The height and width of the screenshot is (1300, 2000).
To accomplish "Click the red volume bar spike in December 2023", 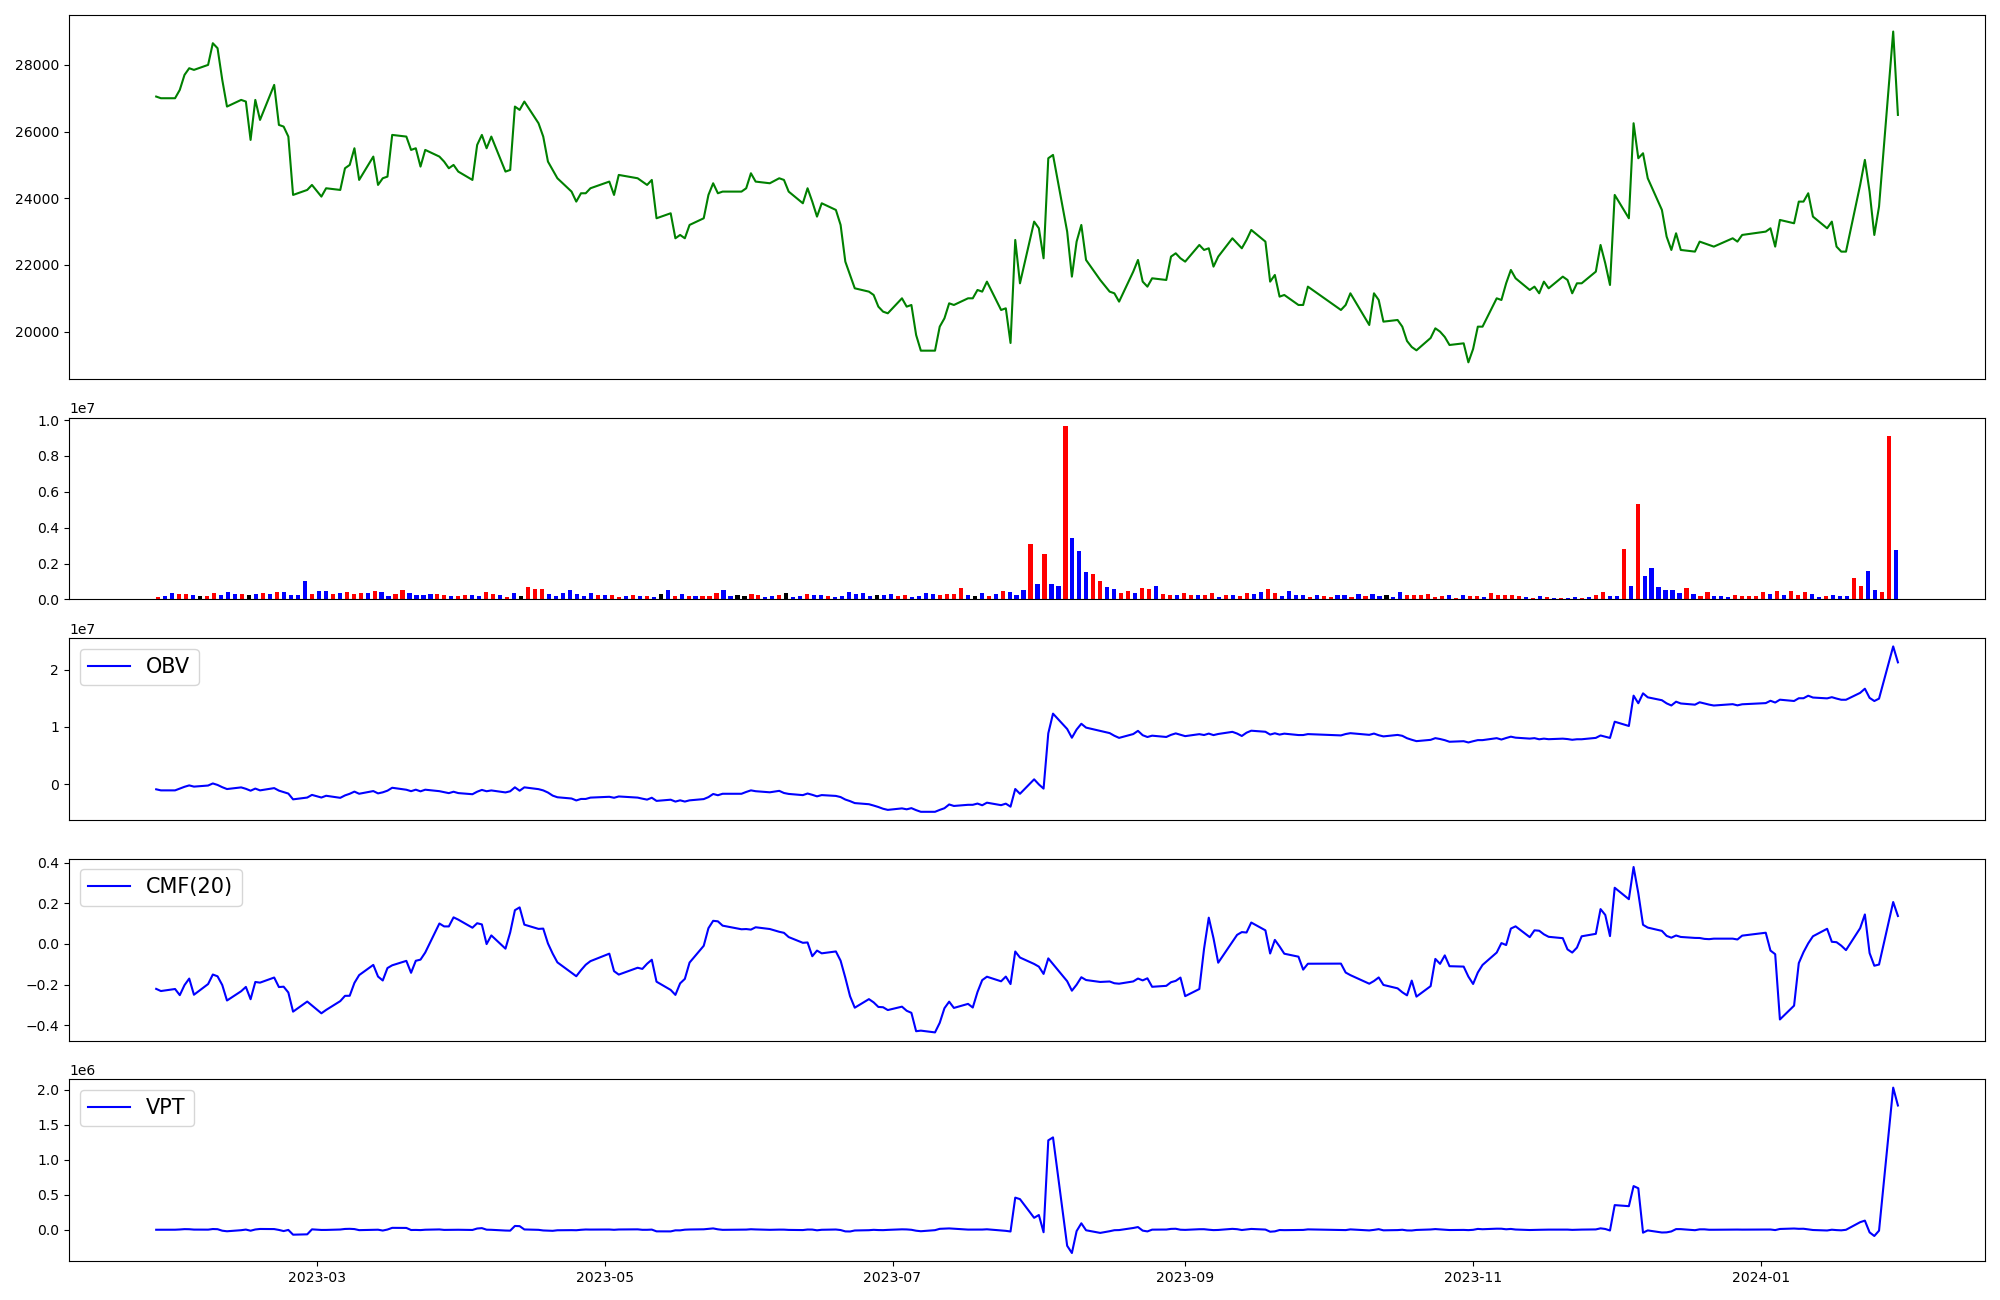I will pos(1637,551).
